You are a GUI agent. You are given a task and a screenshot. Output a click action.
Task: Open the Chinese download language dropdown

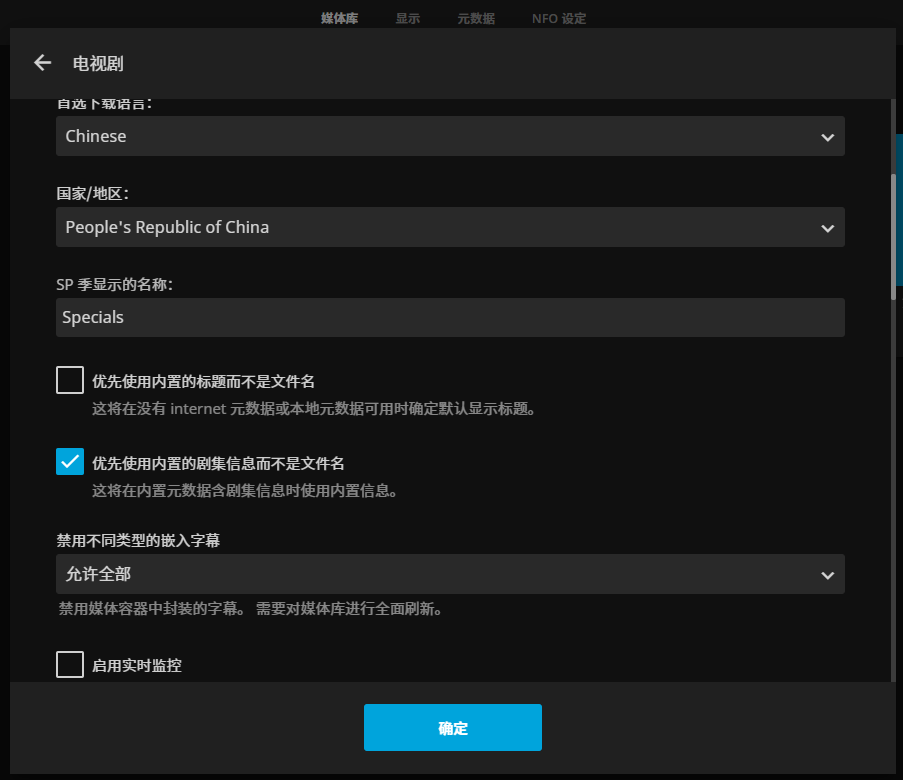pos(450,136)
